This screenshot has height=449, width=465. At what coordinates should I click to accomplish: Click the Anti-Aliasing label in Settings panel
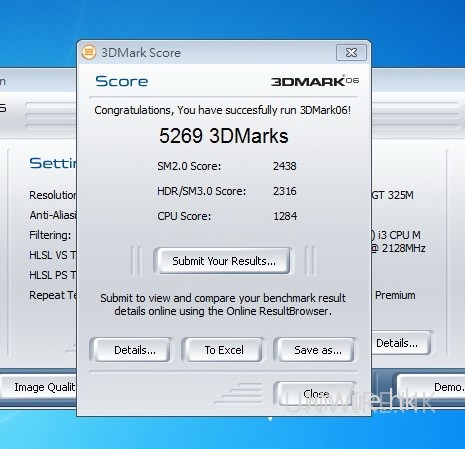tap(53, 215)
